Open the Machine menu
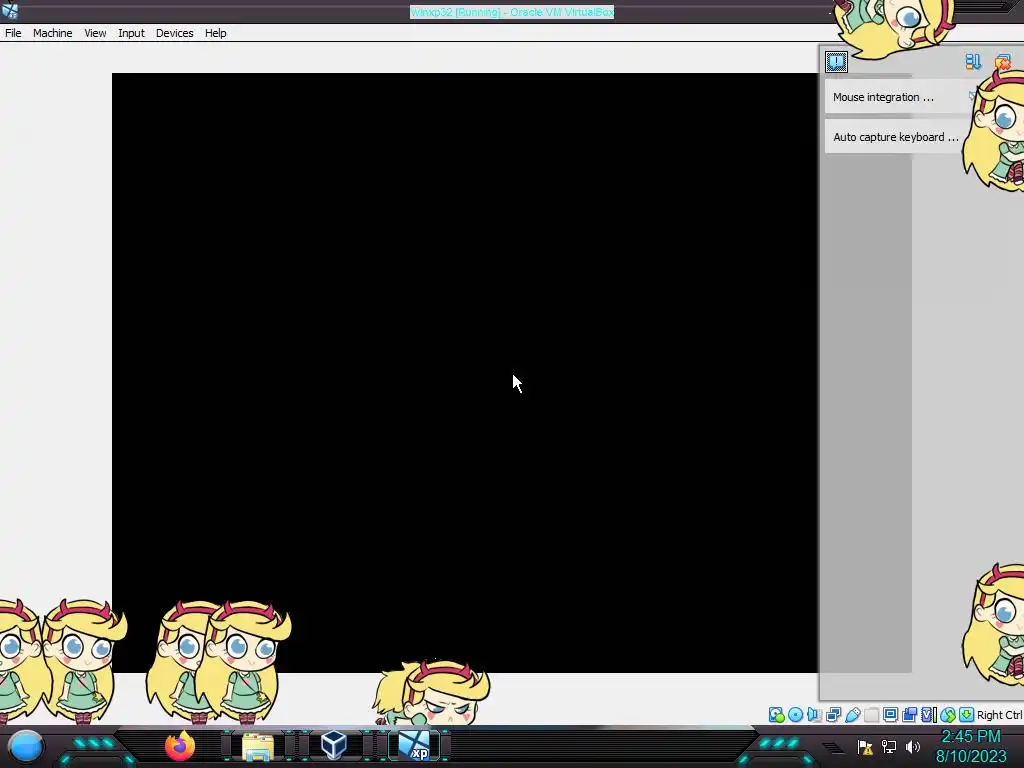Image resolution: width=1024 pixels, height=768 pixels. coord(52,33)
